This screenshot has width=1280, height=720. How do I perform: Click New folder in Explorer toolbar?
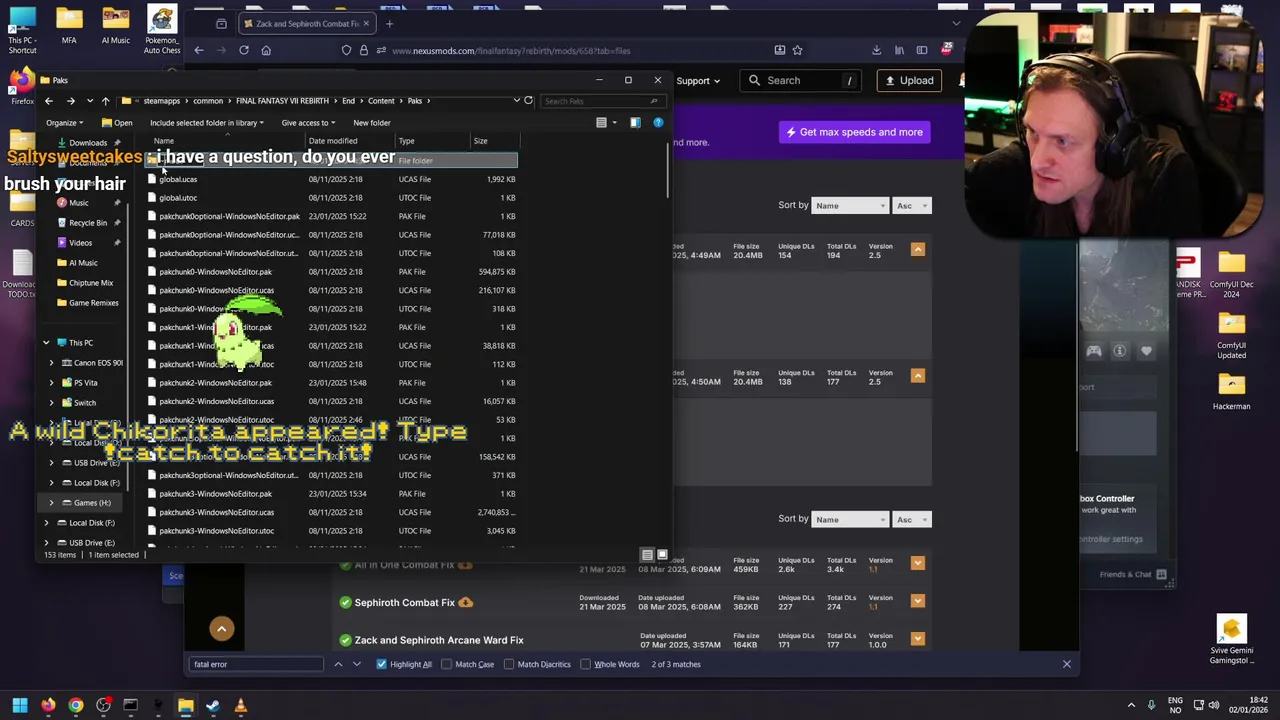coord(372,123)
